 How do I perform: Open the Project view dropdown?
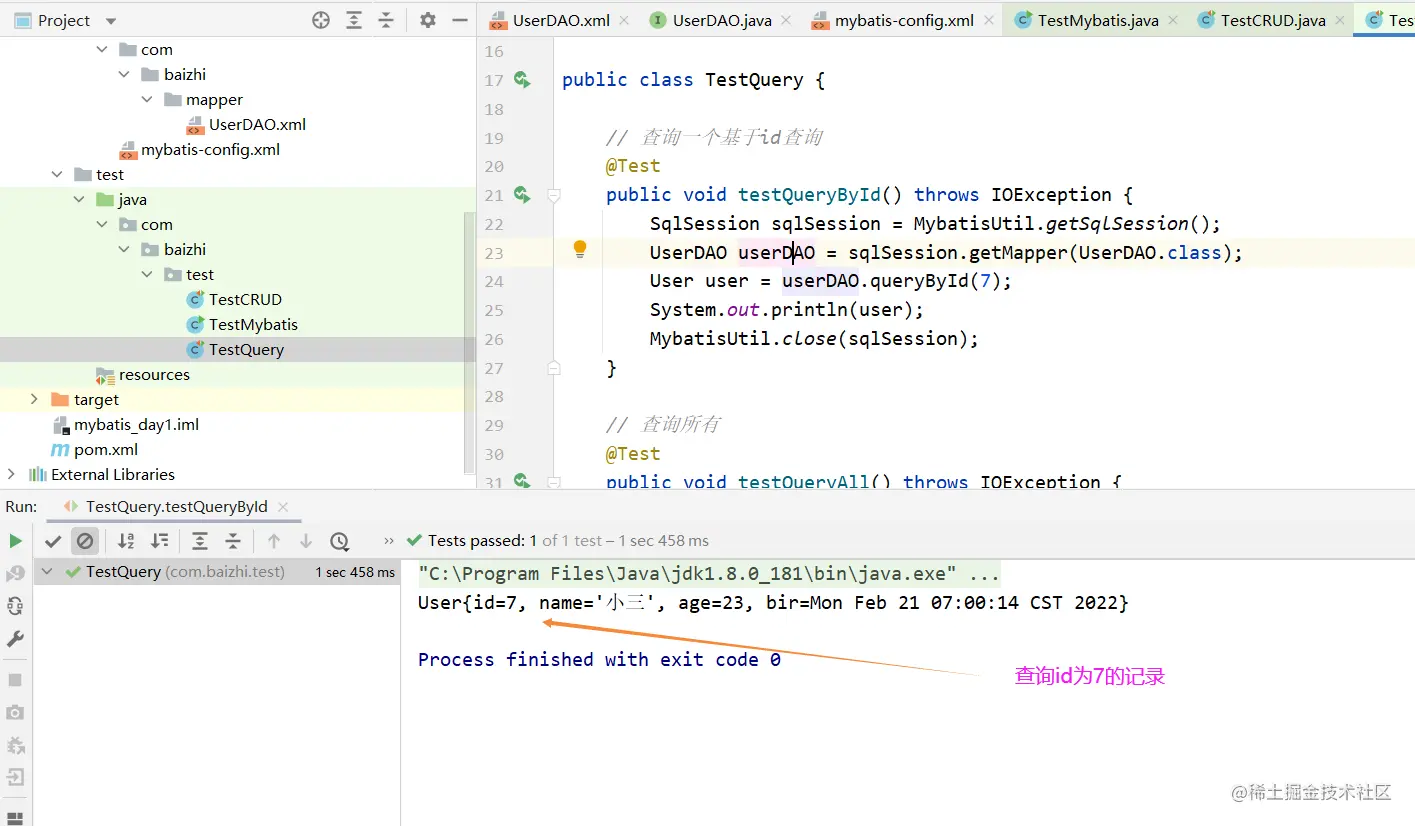111,21
